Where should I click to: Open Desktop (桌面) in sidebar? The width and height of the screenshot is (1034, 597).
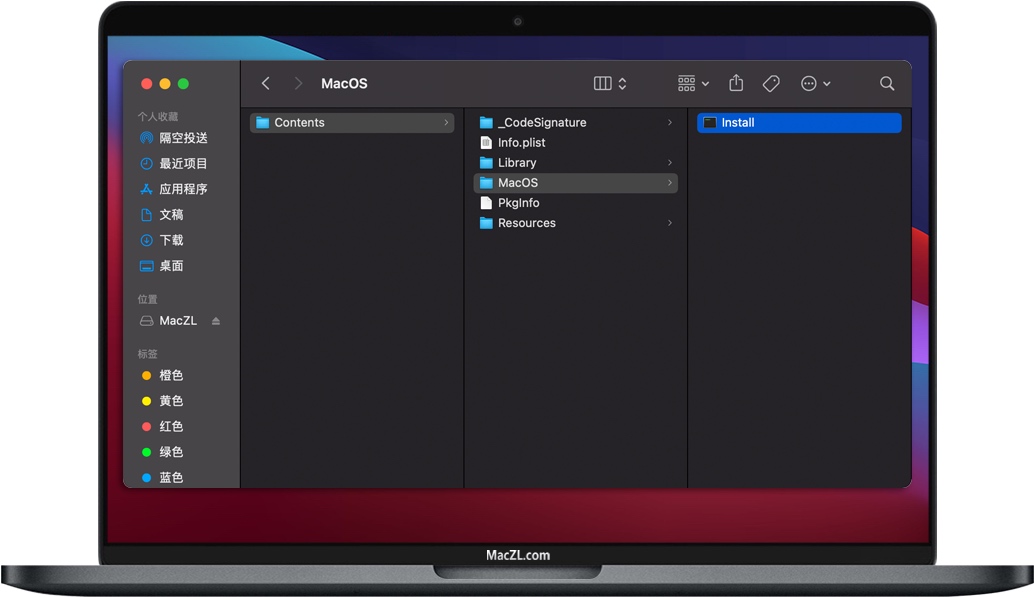171,266
